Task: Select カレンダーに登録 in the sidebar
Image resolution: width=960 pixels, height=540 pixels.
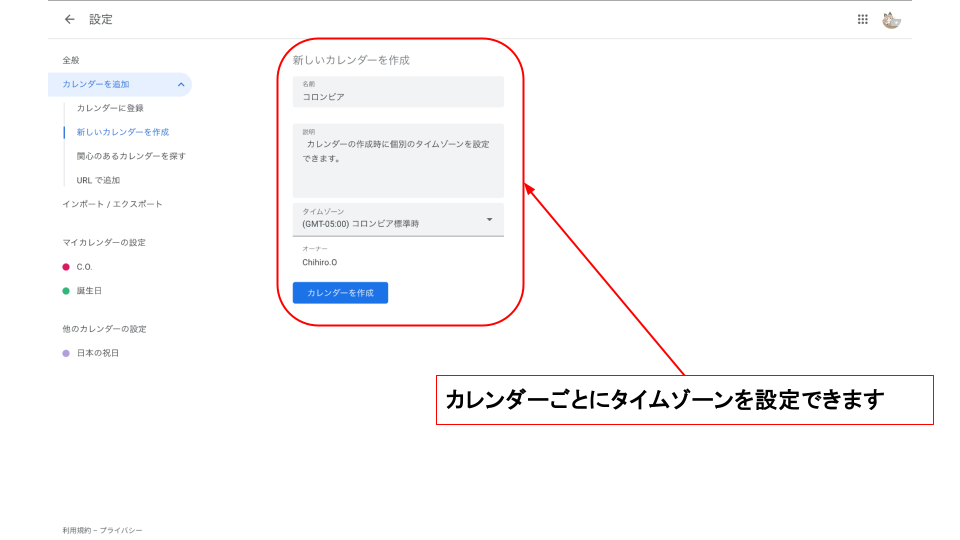Action: pyautogui.click(x=110, y=108)
